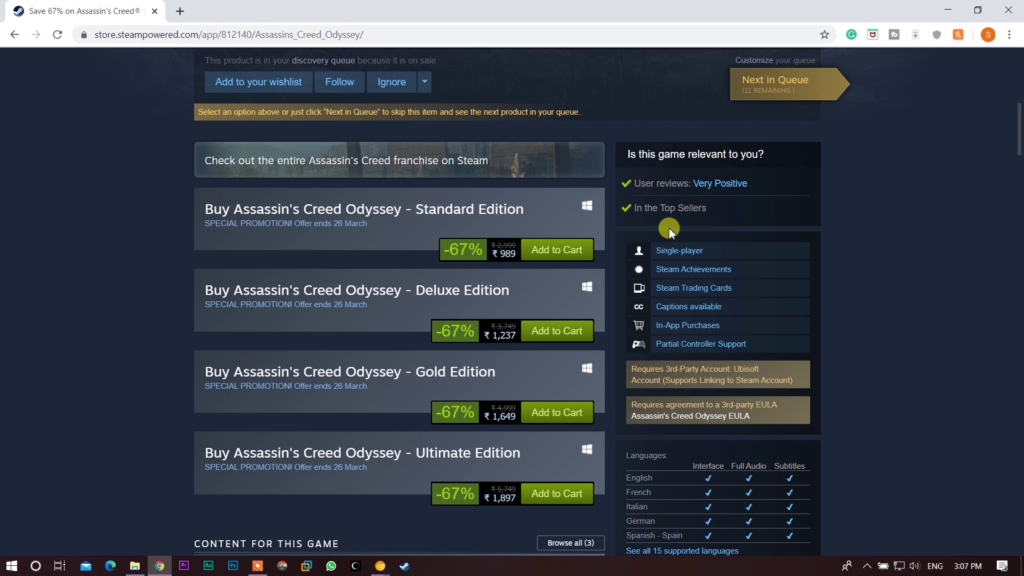This screenshot has height=576, width=1024.
Task: Open the Assassin's Creed Odyssey EULA link
Action: (690, 416)
